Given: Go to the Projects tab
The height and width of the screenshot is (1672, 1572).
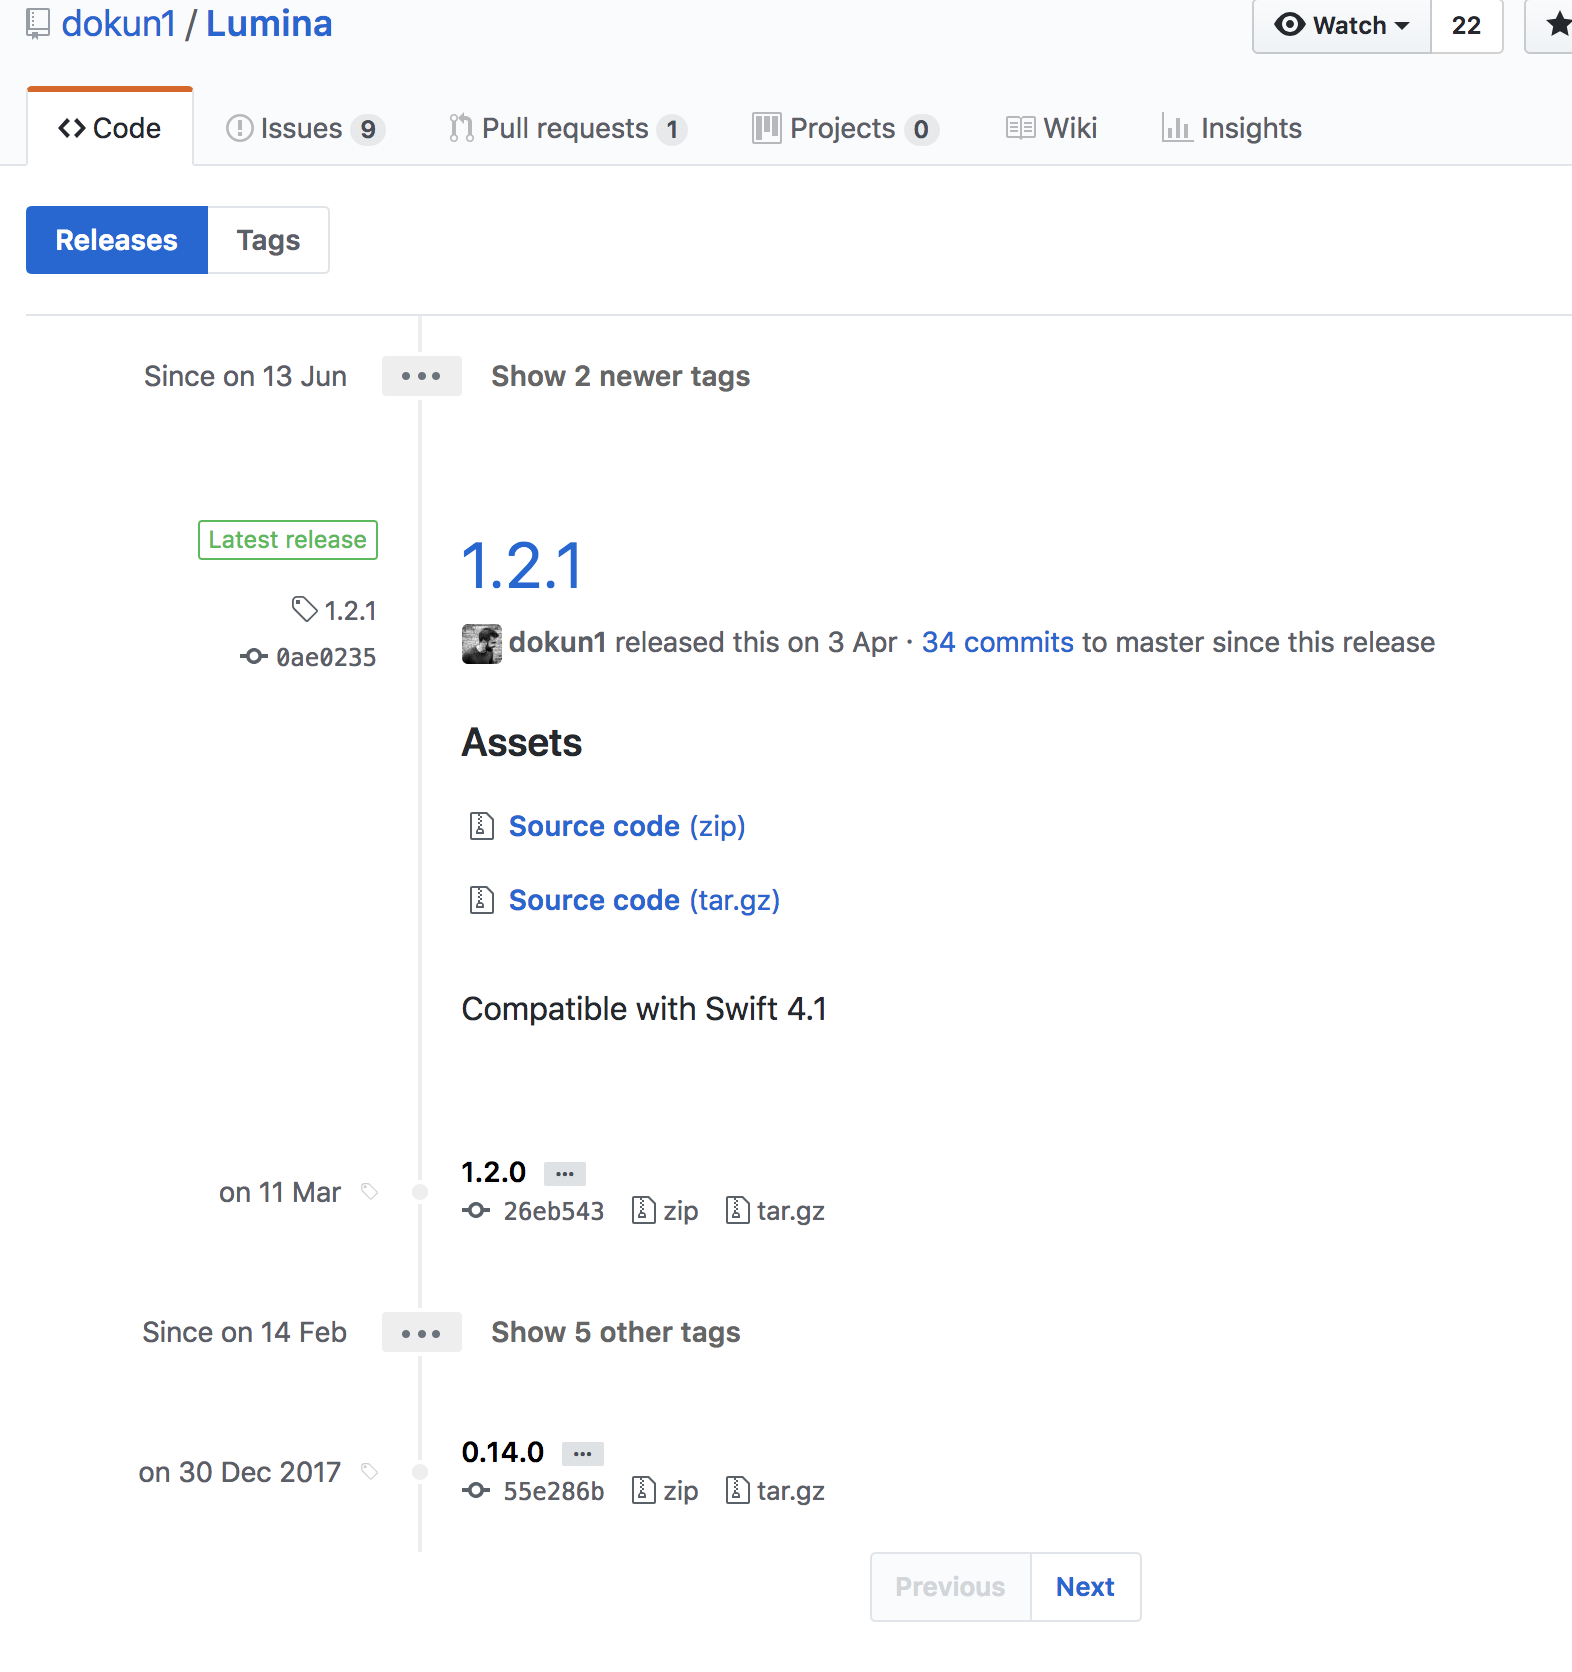Looking at the screenshot, I should click(x=846, y=129).
